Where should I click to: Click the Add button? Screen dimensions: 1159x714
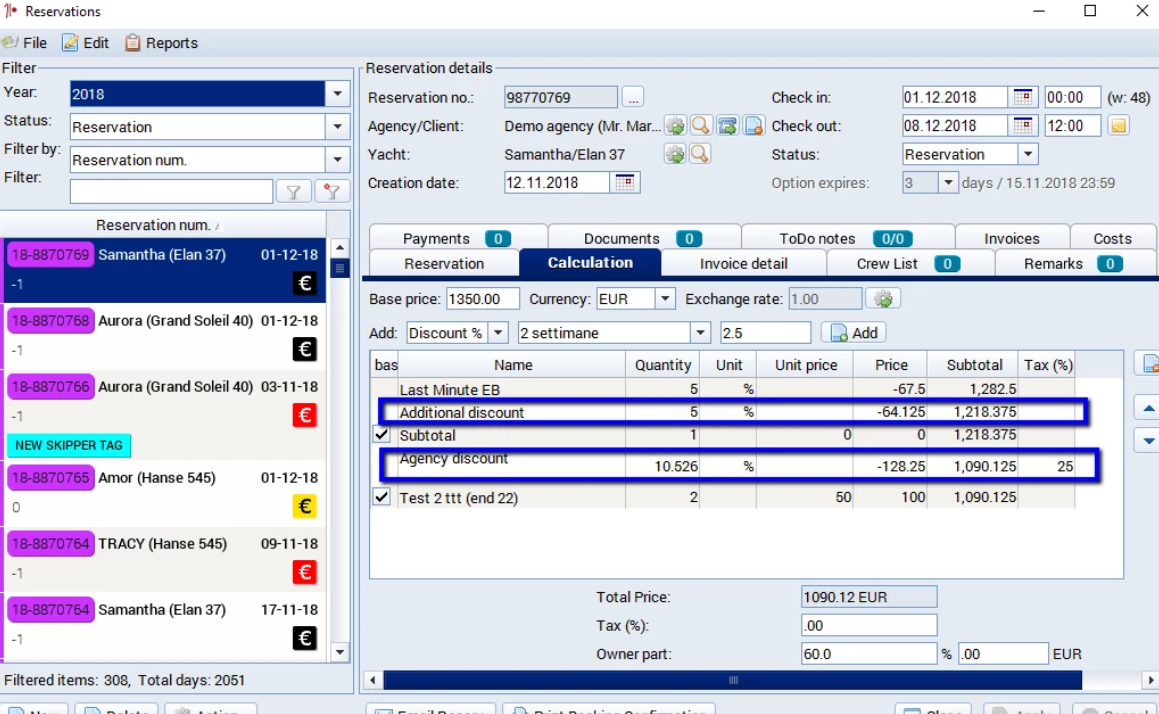click(x=854, y=333)
